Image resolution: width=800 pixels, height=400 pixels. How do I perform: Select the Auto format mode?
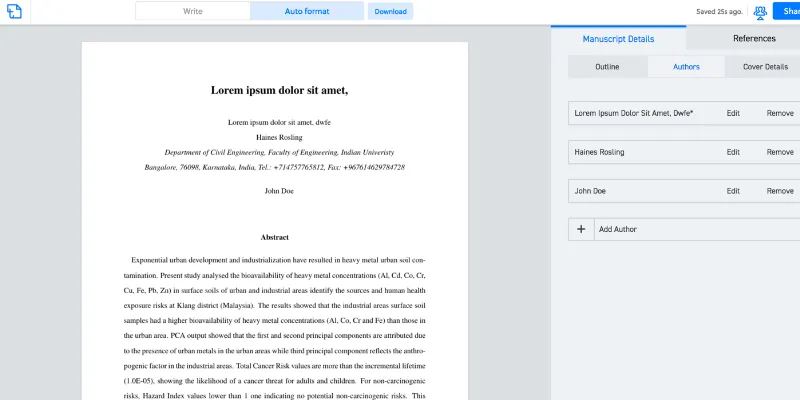(307, 12)
